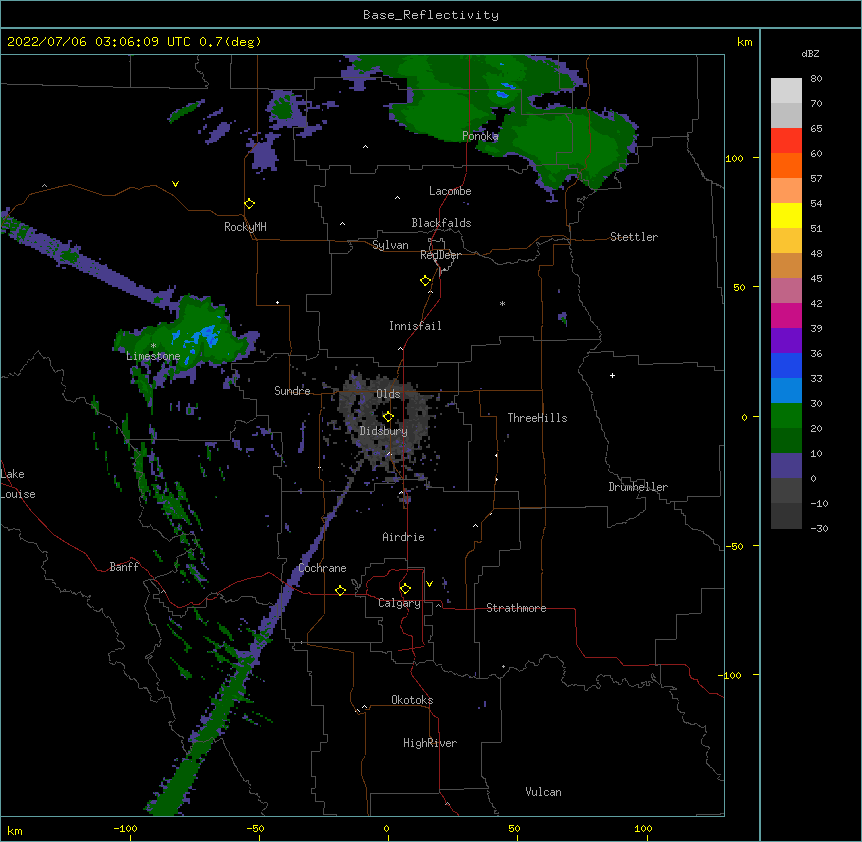
Task: Click the gray ground clutter ring around Didsbury
Action: tap(385, 420)
